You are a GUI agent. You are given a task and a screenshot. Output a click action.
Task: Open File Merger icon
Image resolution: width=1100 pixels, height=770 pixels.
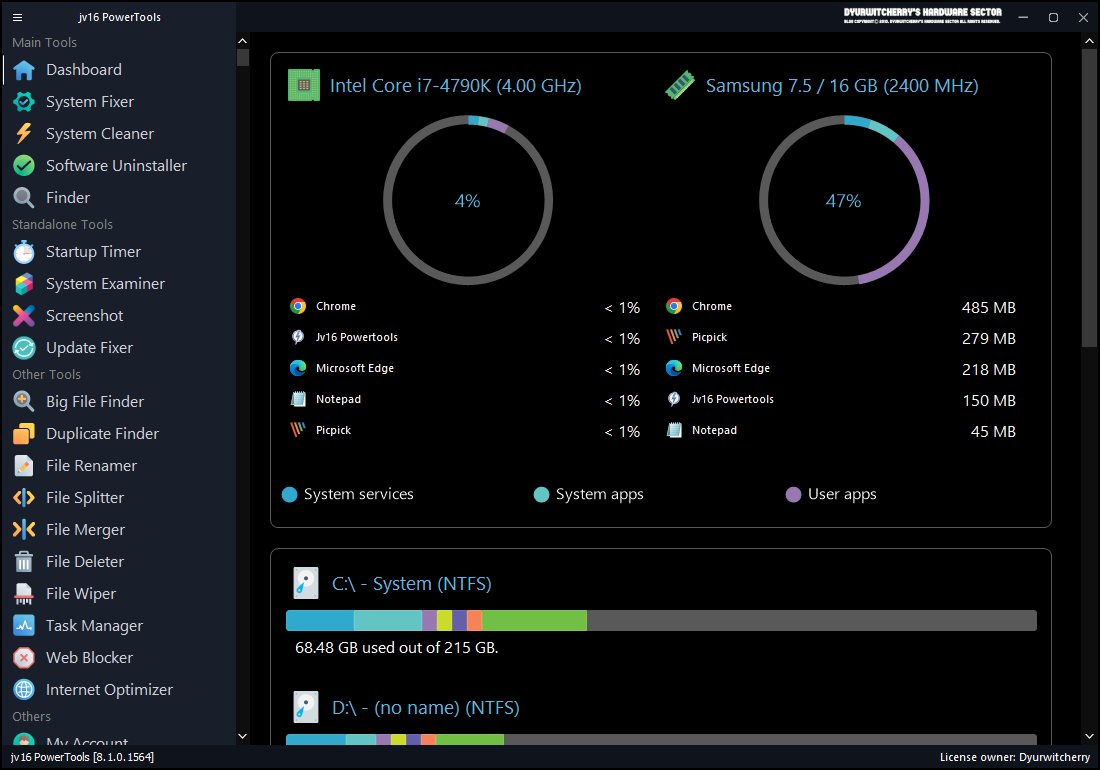pyautogui.click(x=24, y=529)
